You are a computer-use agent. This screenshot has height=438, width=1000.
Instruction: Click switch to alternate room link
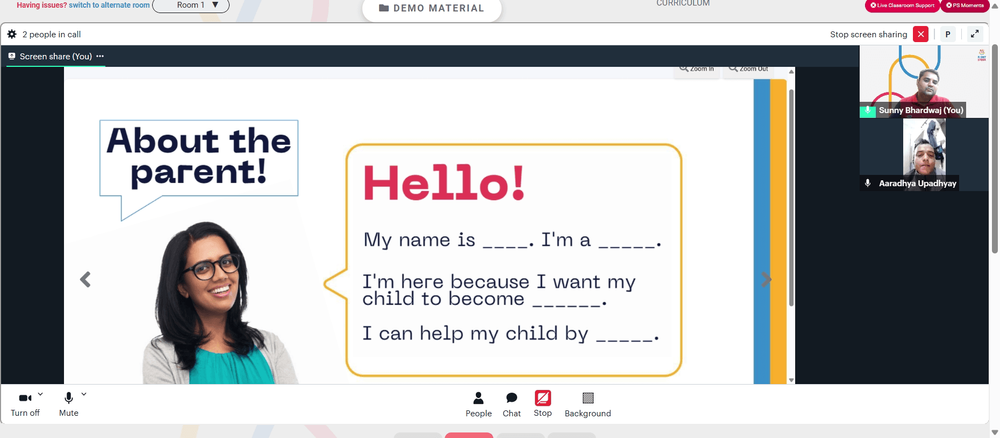(x=110, y=5)
